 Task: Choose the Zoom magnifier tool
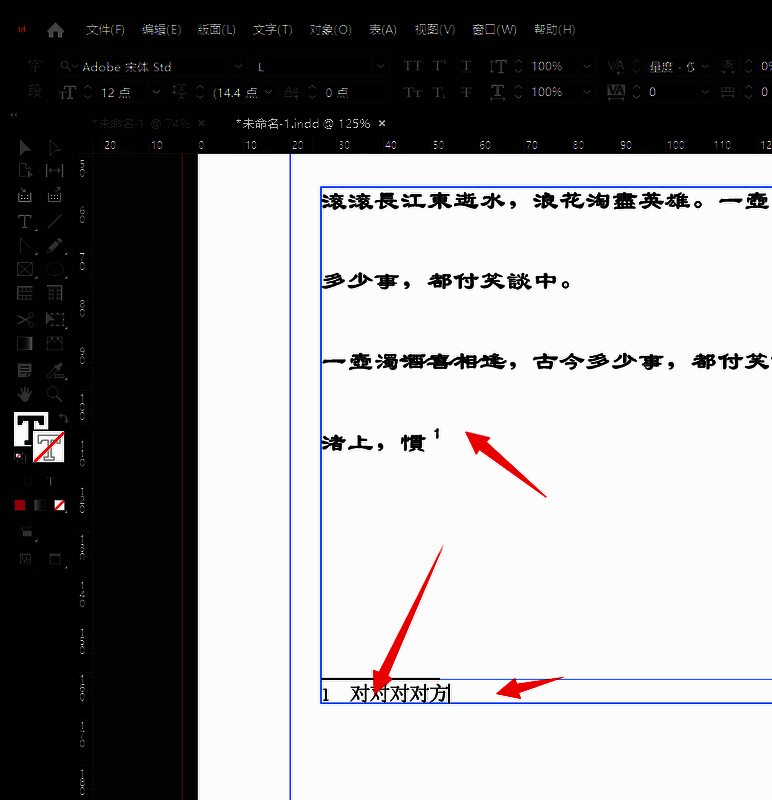coord(55,393)
